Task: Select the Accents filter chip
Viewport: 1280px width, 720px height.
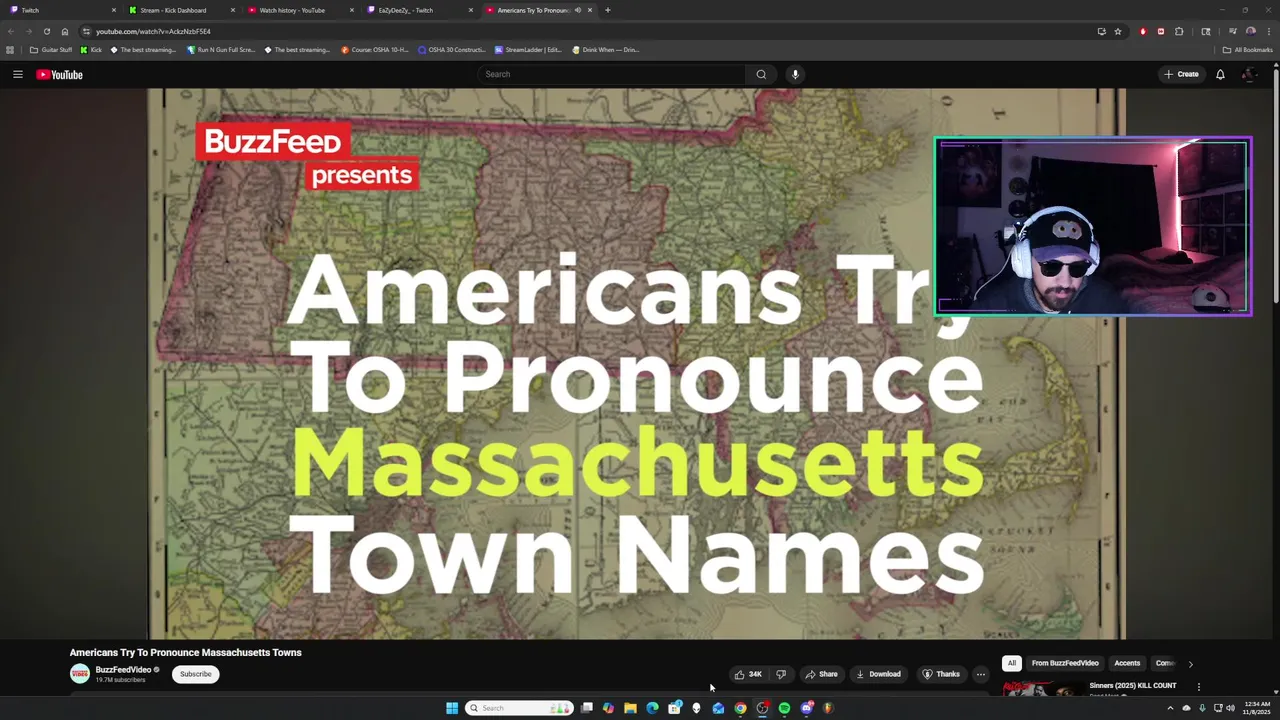Action: pyautogui.click(x=1127, y=663)
